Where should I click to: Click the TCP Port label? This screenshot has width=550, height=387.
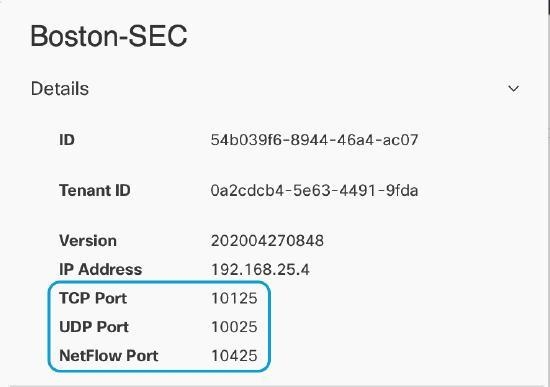point(93,298)
